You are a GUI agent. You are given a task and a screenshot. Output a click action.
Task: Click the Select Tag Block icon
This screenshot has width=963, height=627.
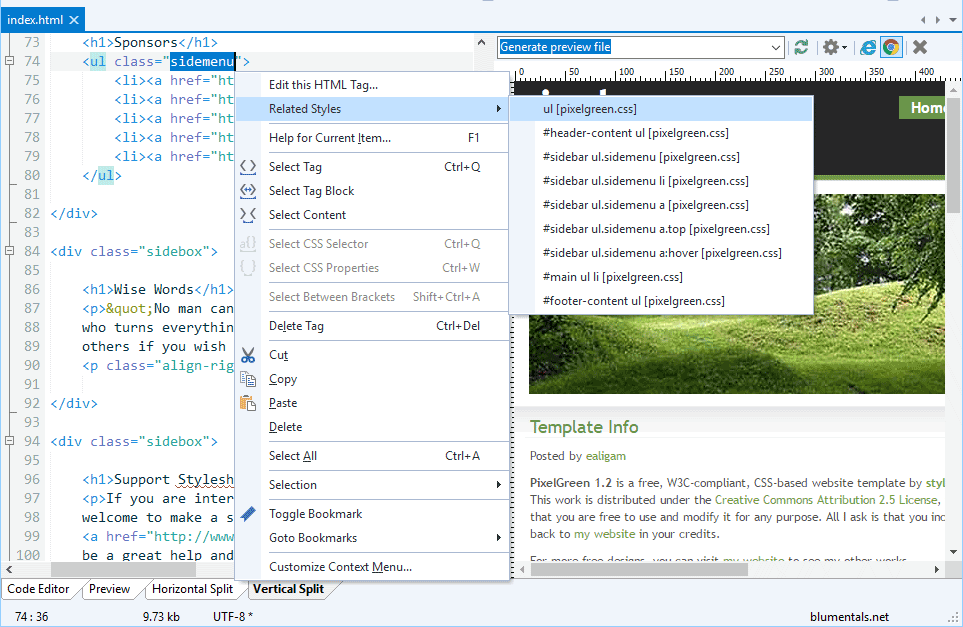(248, 191)
